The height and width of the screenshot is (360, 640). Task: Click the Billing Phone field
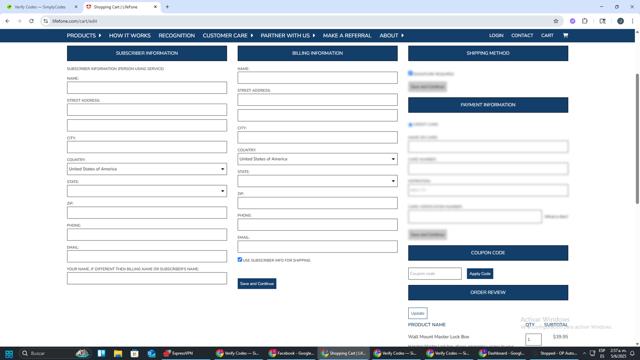coord(318,224)
